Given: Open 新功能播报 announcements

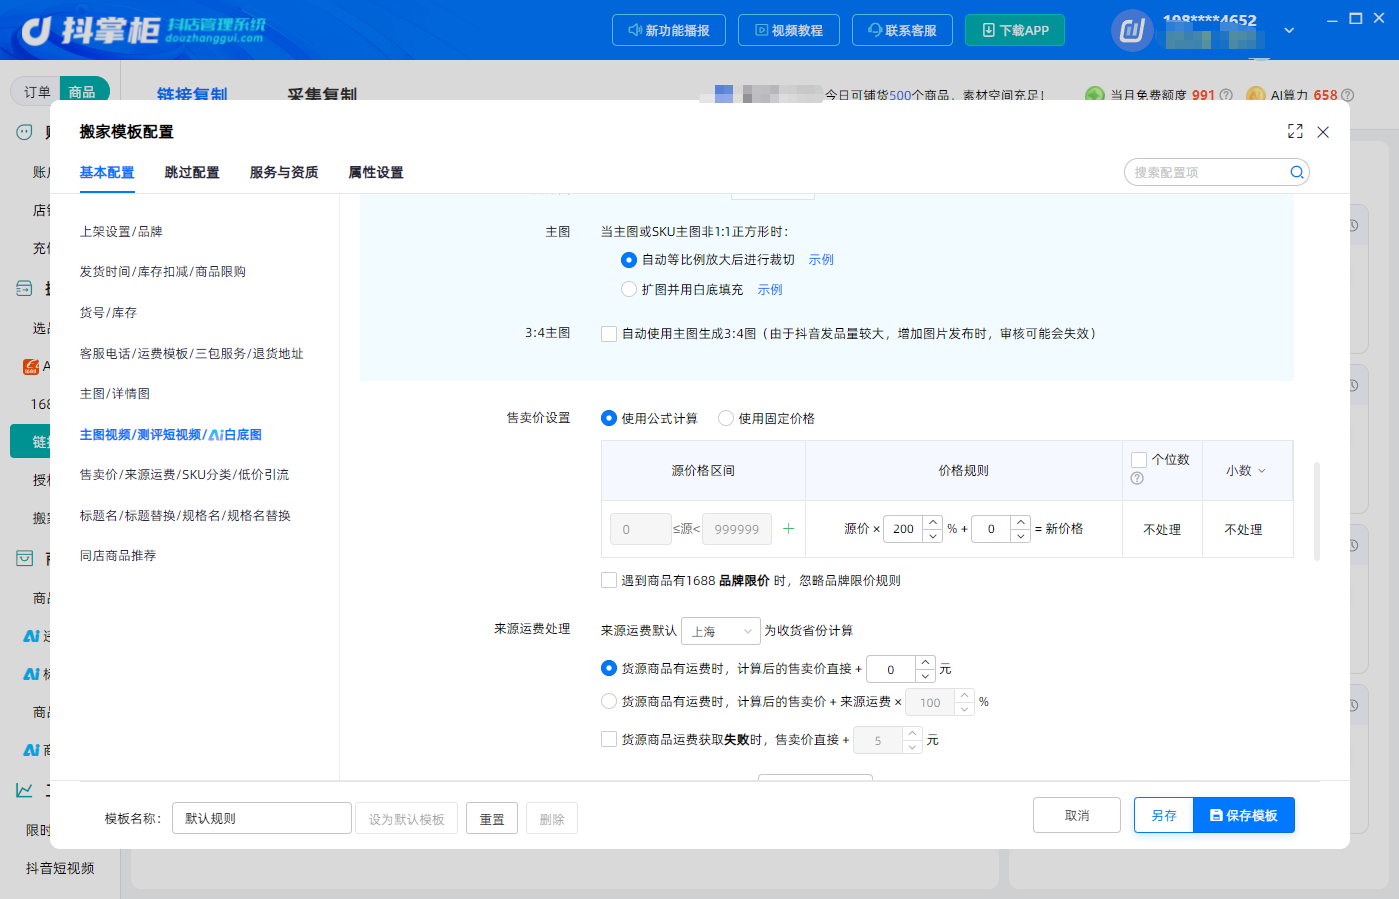Looking at the screenshot, I should coord(669,30).
